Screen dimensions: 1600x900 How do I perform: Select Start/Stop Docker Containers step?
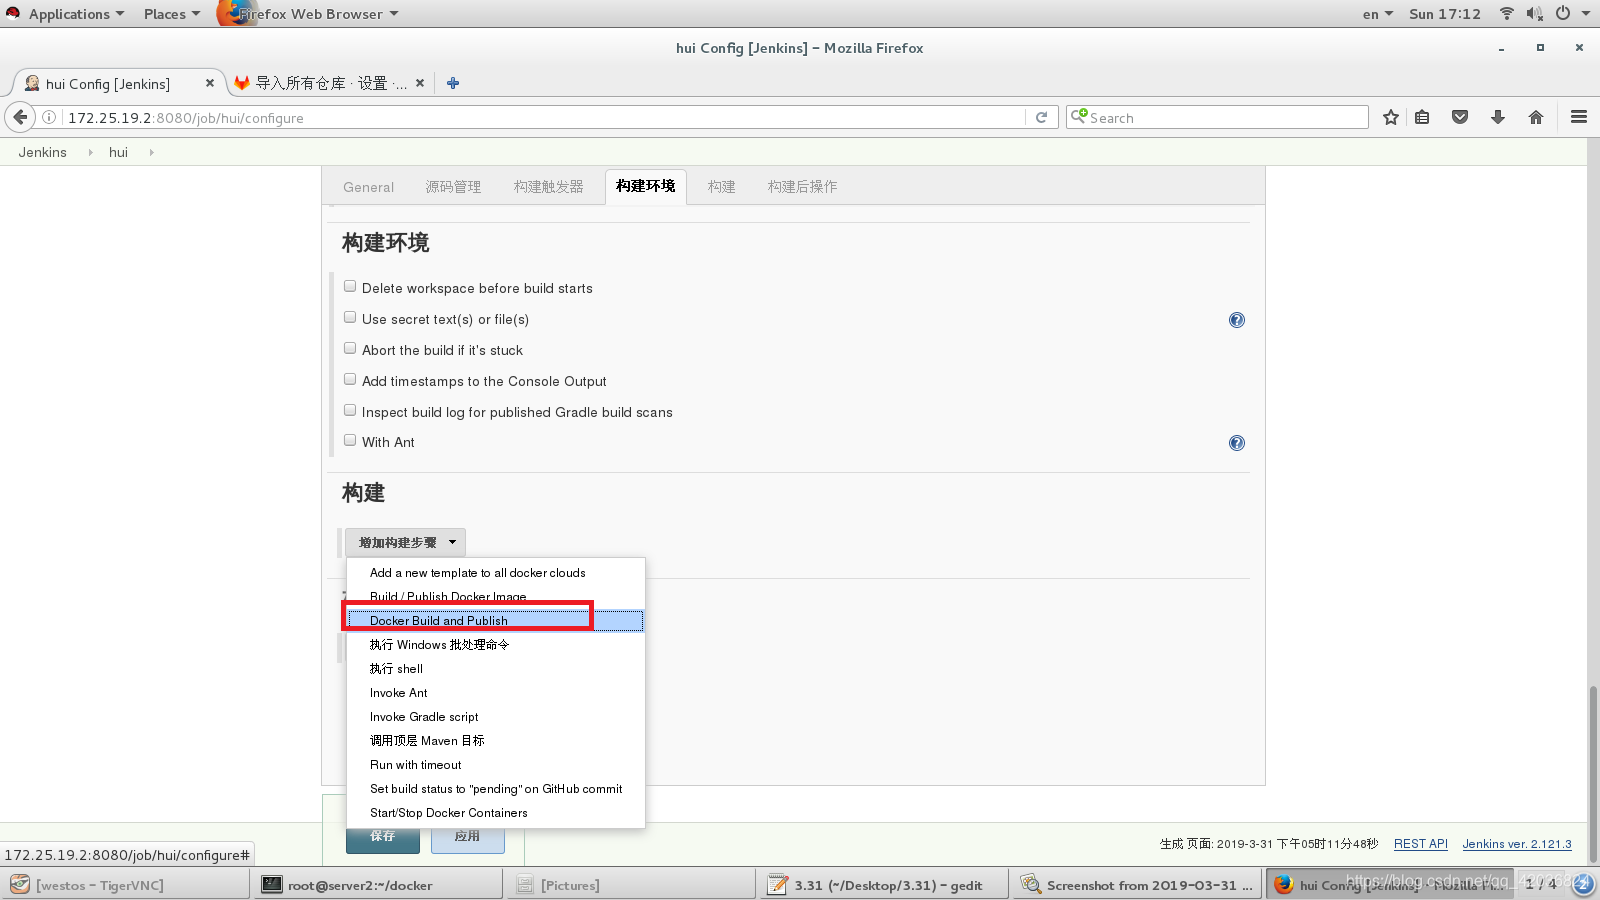pyautogui.click(x=495, y=813)
